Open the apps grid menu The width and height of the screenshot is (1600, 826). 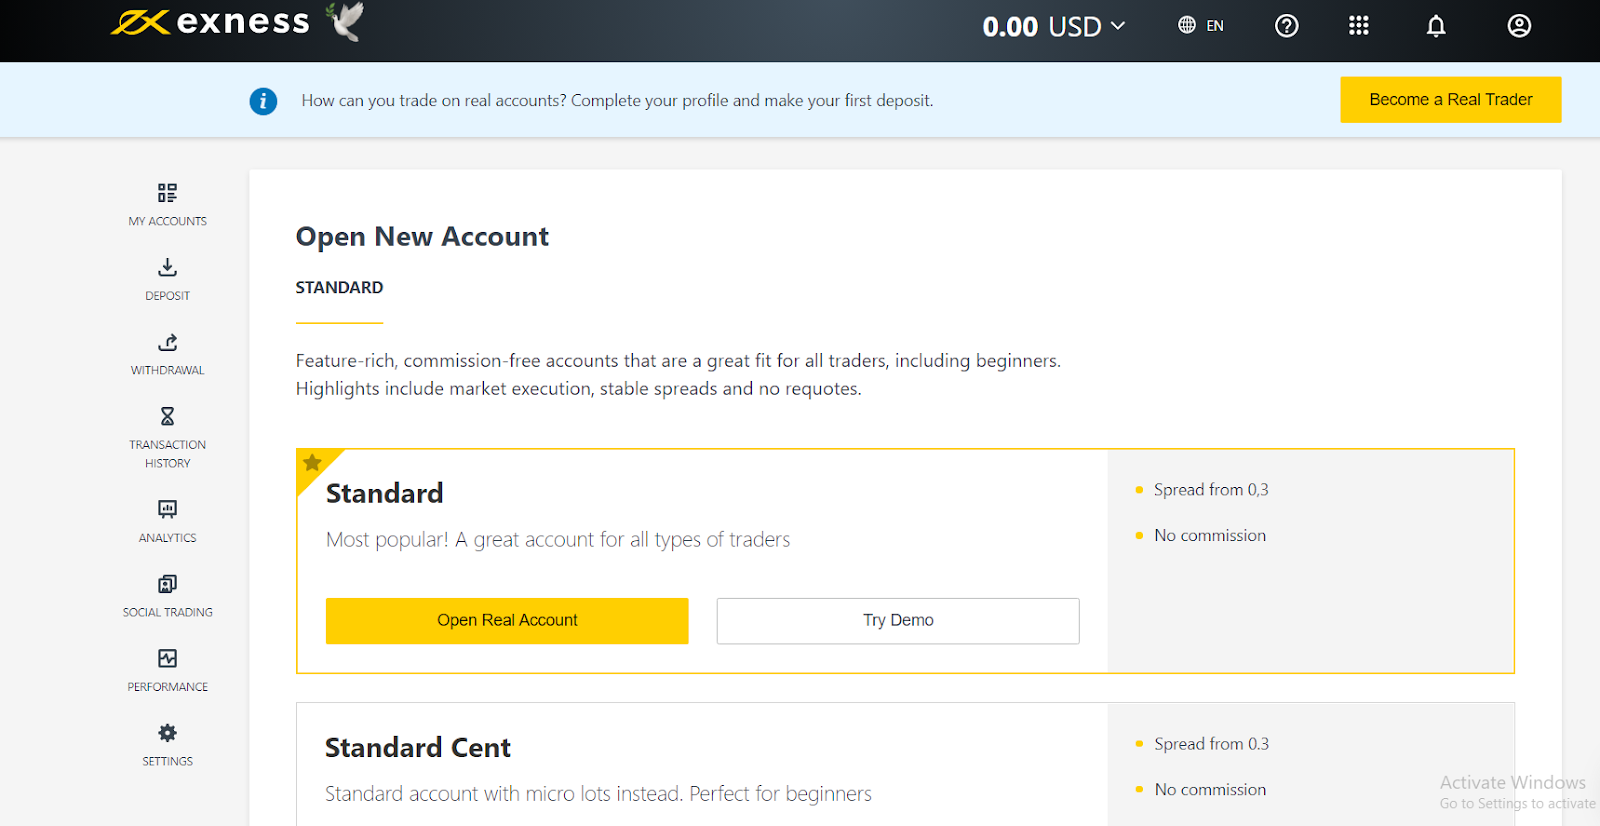pyautogui.click(x=1358, y=26)
